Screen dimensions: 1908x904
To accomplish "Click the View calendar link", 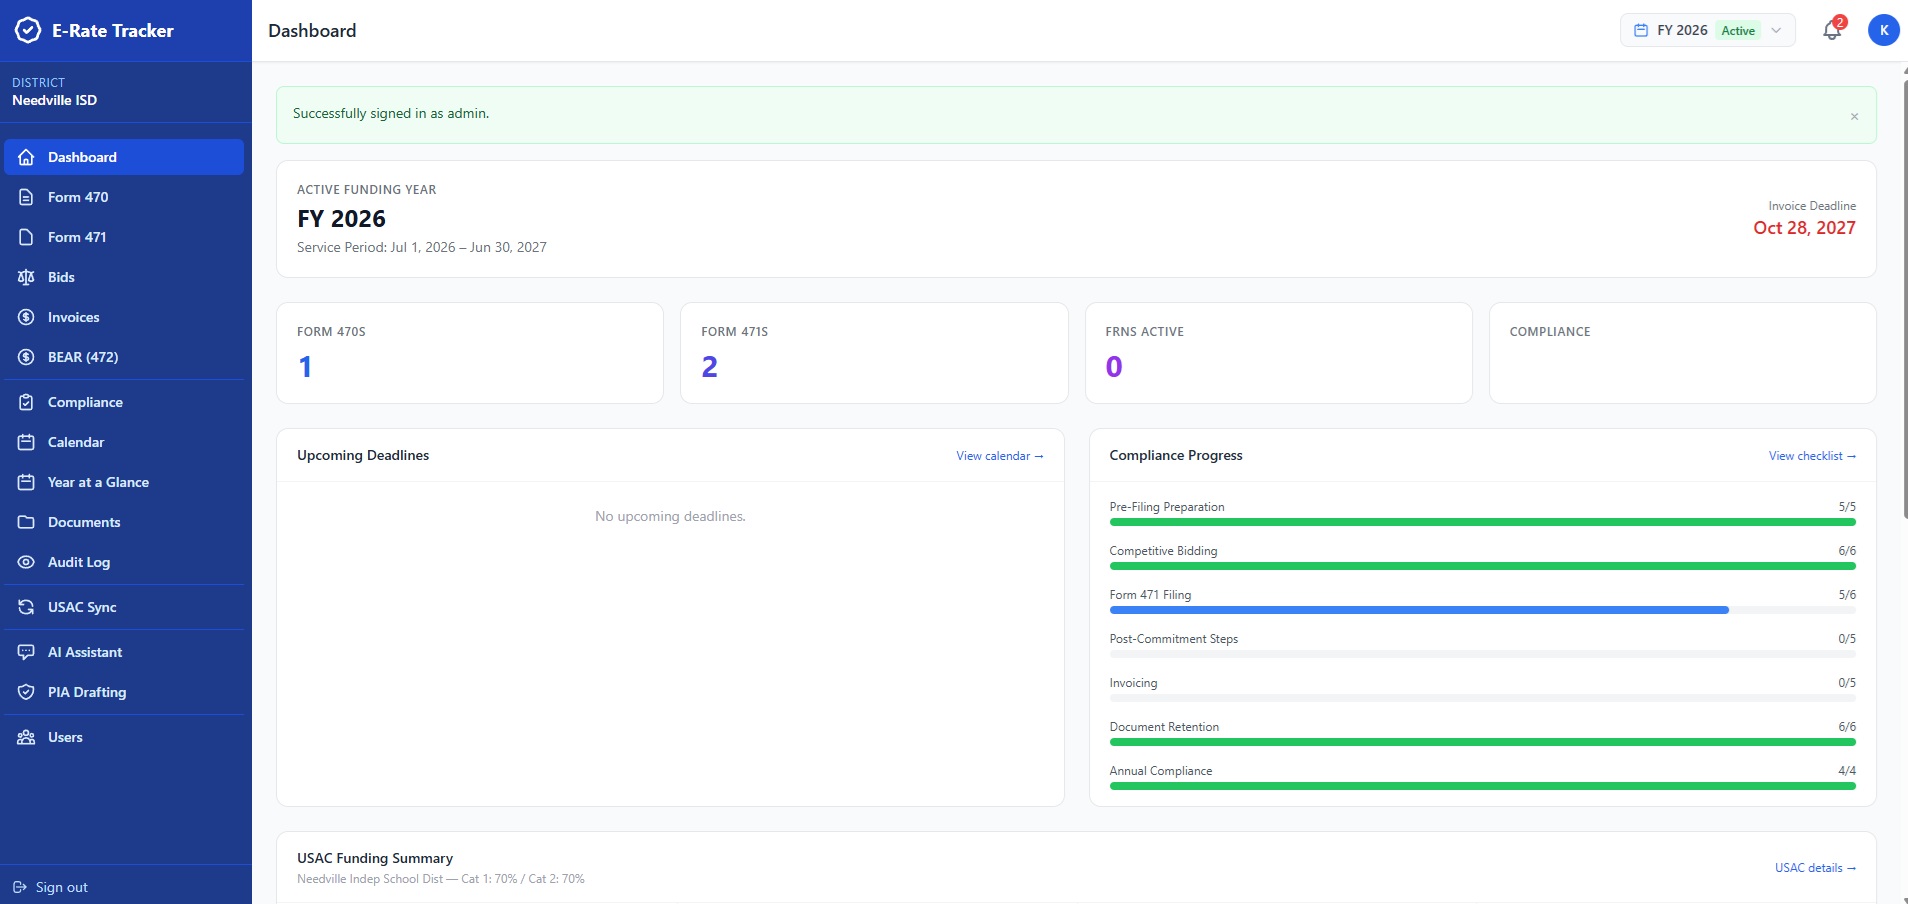I will coord(998,456).
